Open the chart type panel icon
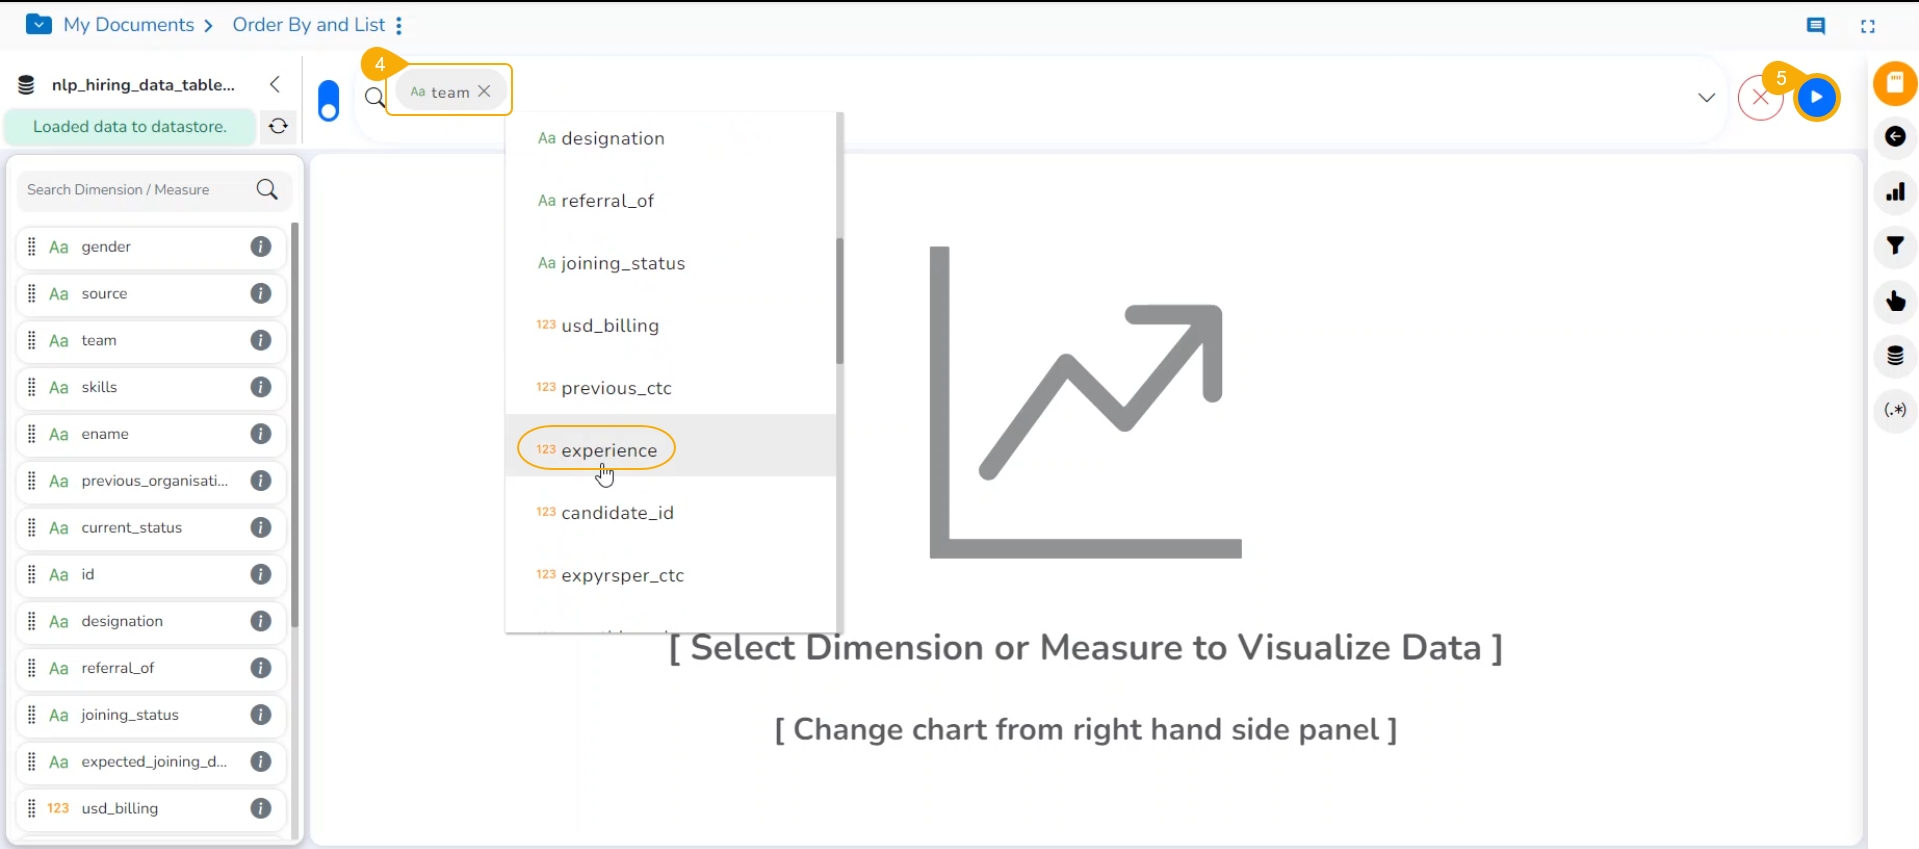This screenshot has height=849, width=1919. [x=1895, y=192]
